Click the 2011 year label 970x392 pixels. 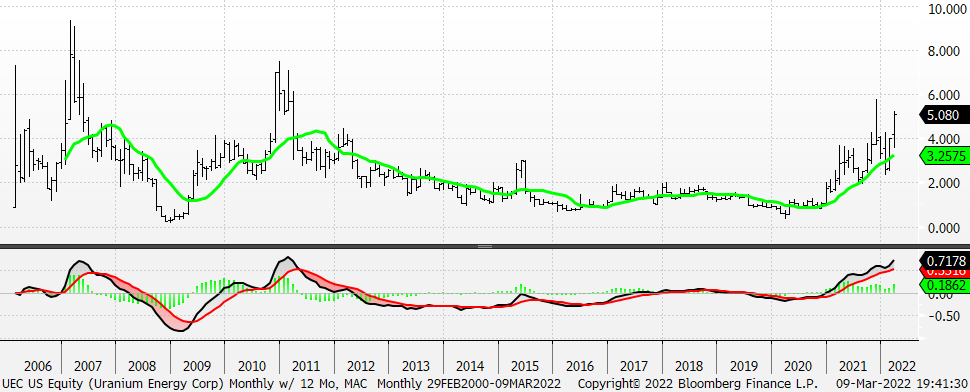[x=307, y=365]
